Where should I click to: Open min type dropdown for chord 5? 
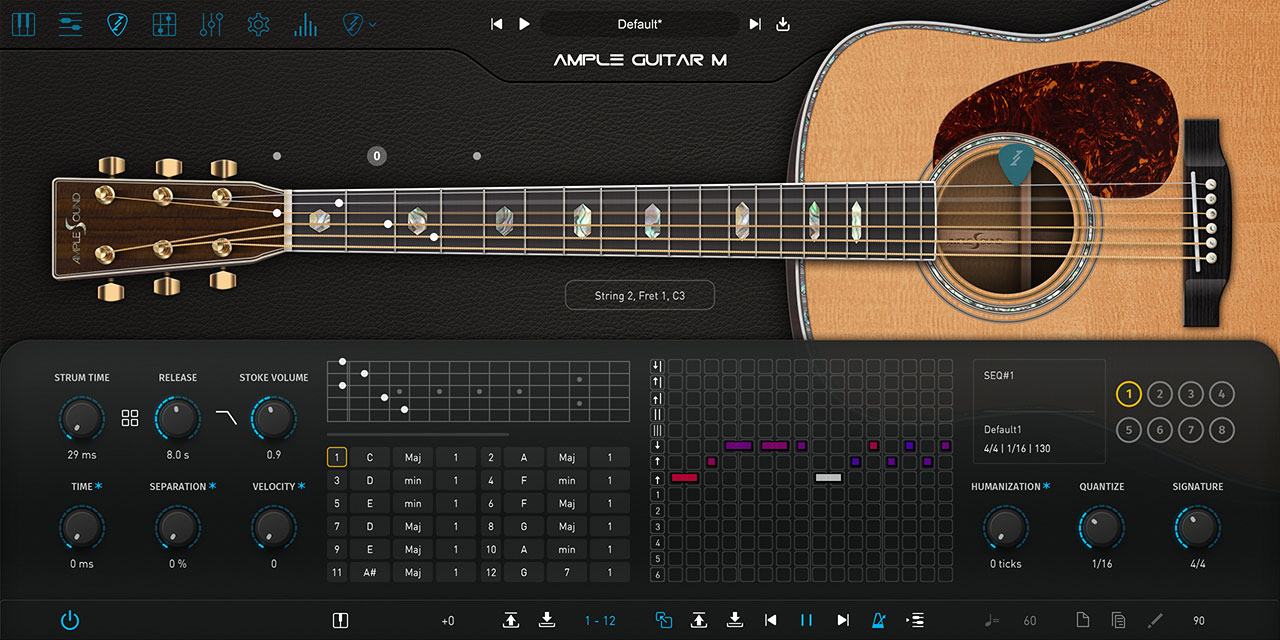413,503
